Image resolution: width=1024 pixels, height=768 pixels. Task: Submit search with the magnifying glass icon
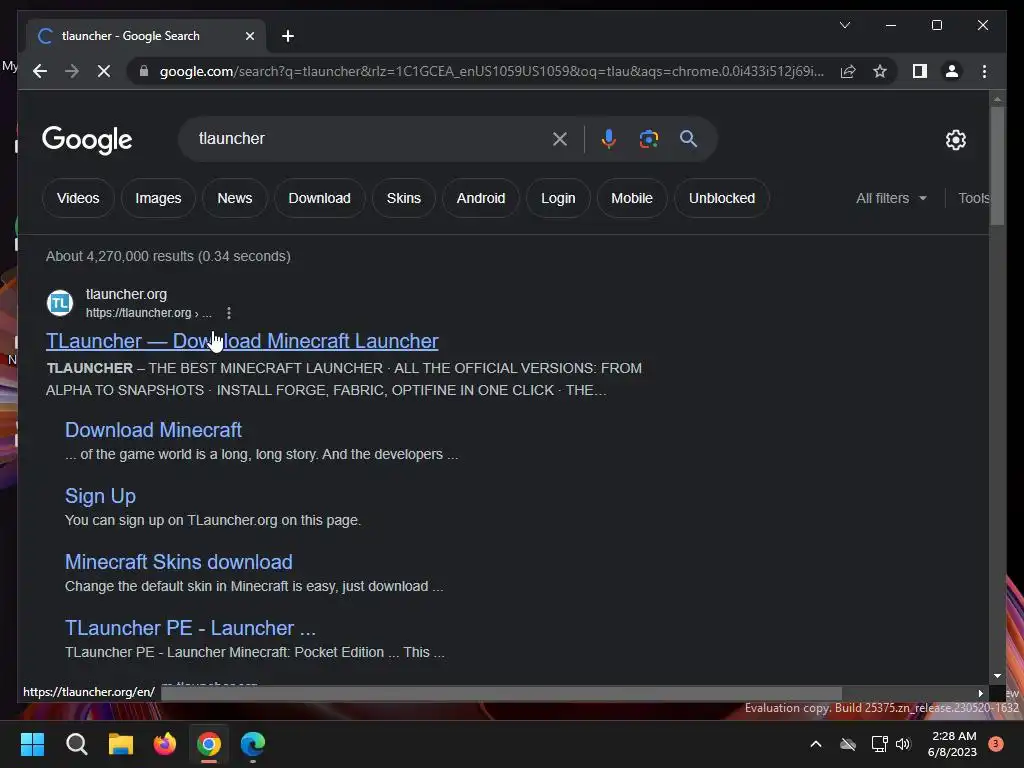click(688, 138)
